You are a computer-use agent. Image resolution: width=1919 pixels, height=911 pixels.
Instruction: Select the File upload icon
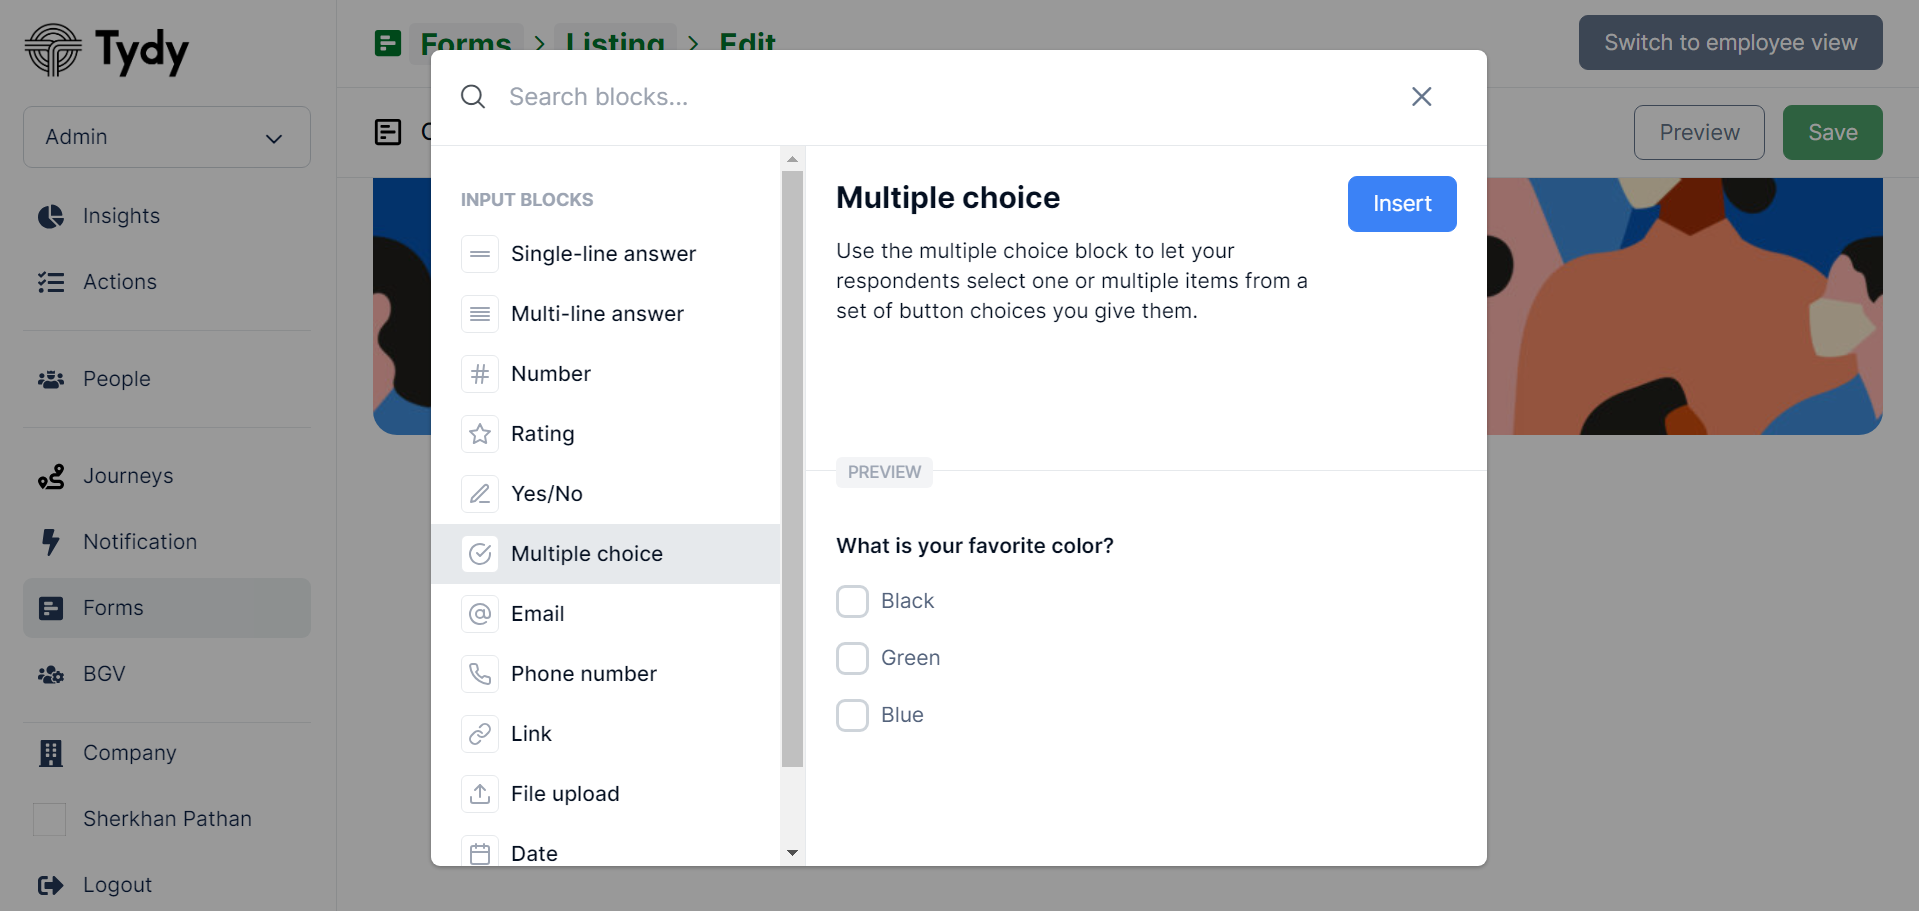(480, 794)
